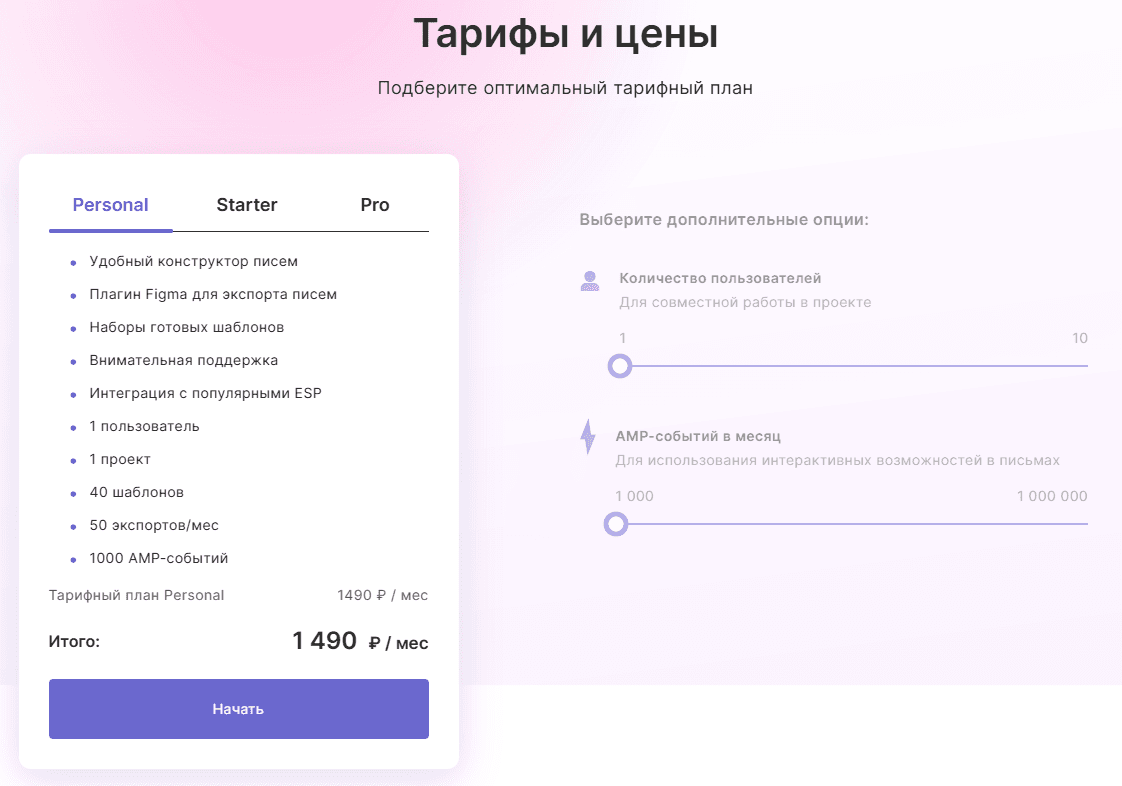Click the 10 users maximum label
This screenshot has height=786, width=1122.
click(1080, 338)
